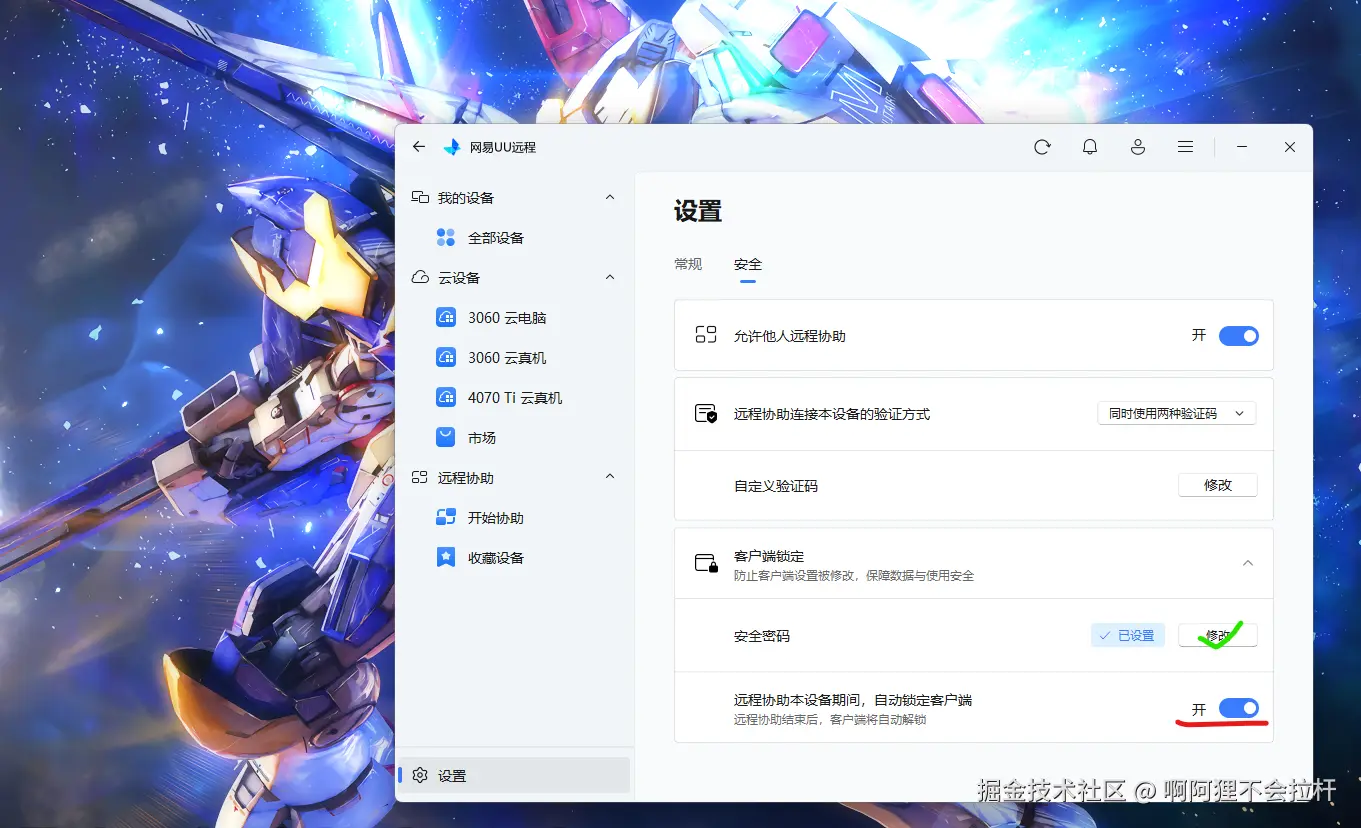Click the 云设备 cloud icon

coord(420,278)
